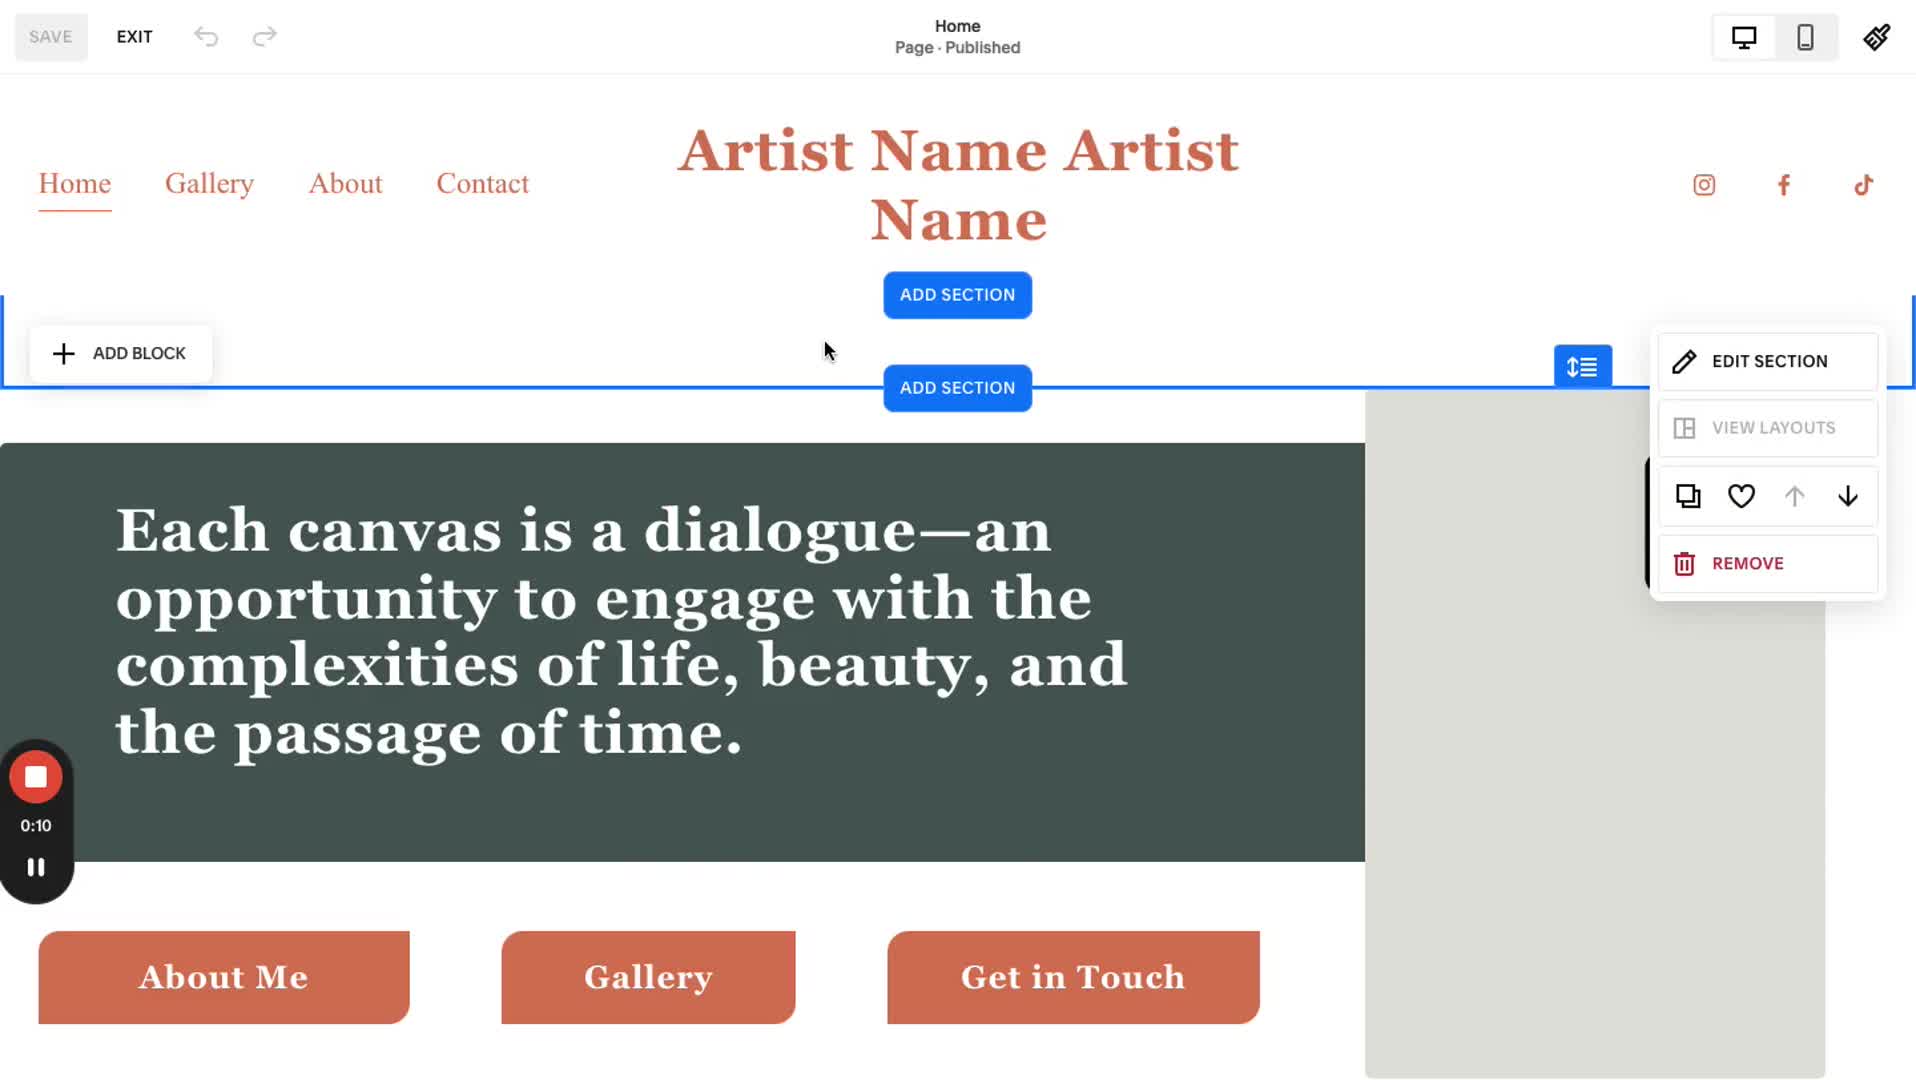
Task: Click the upper Add Section button
Action: (x=957, y=295)
